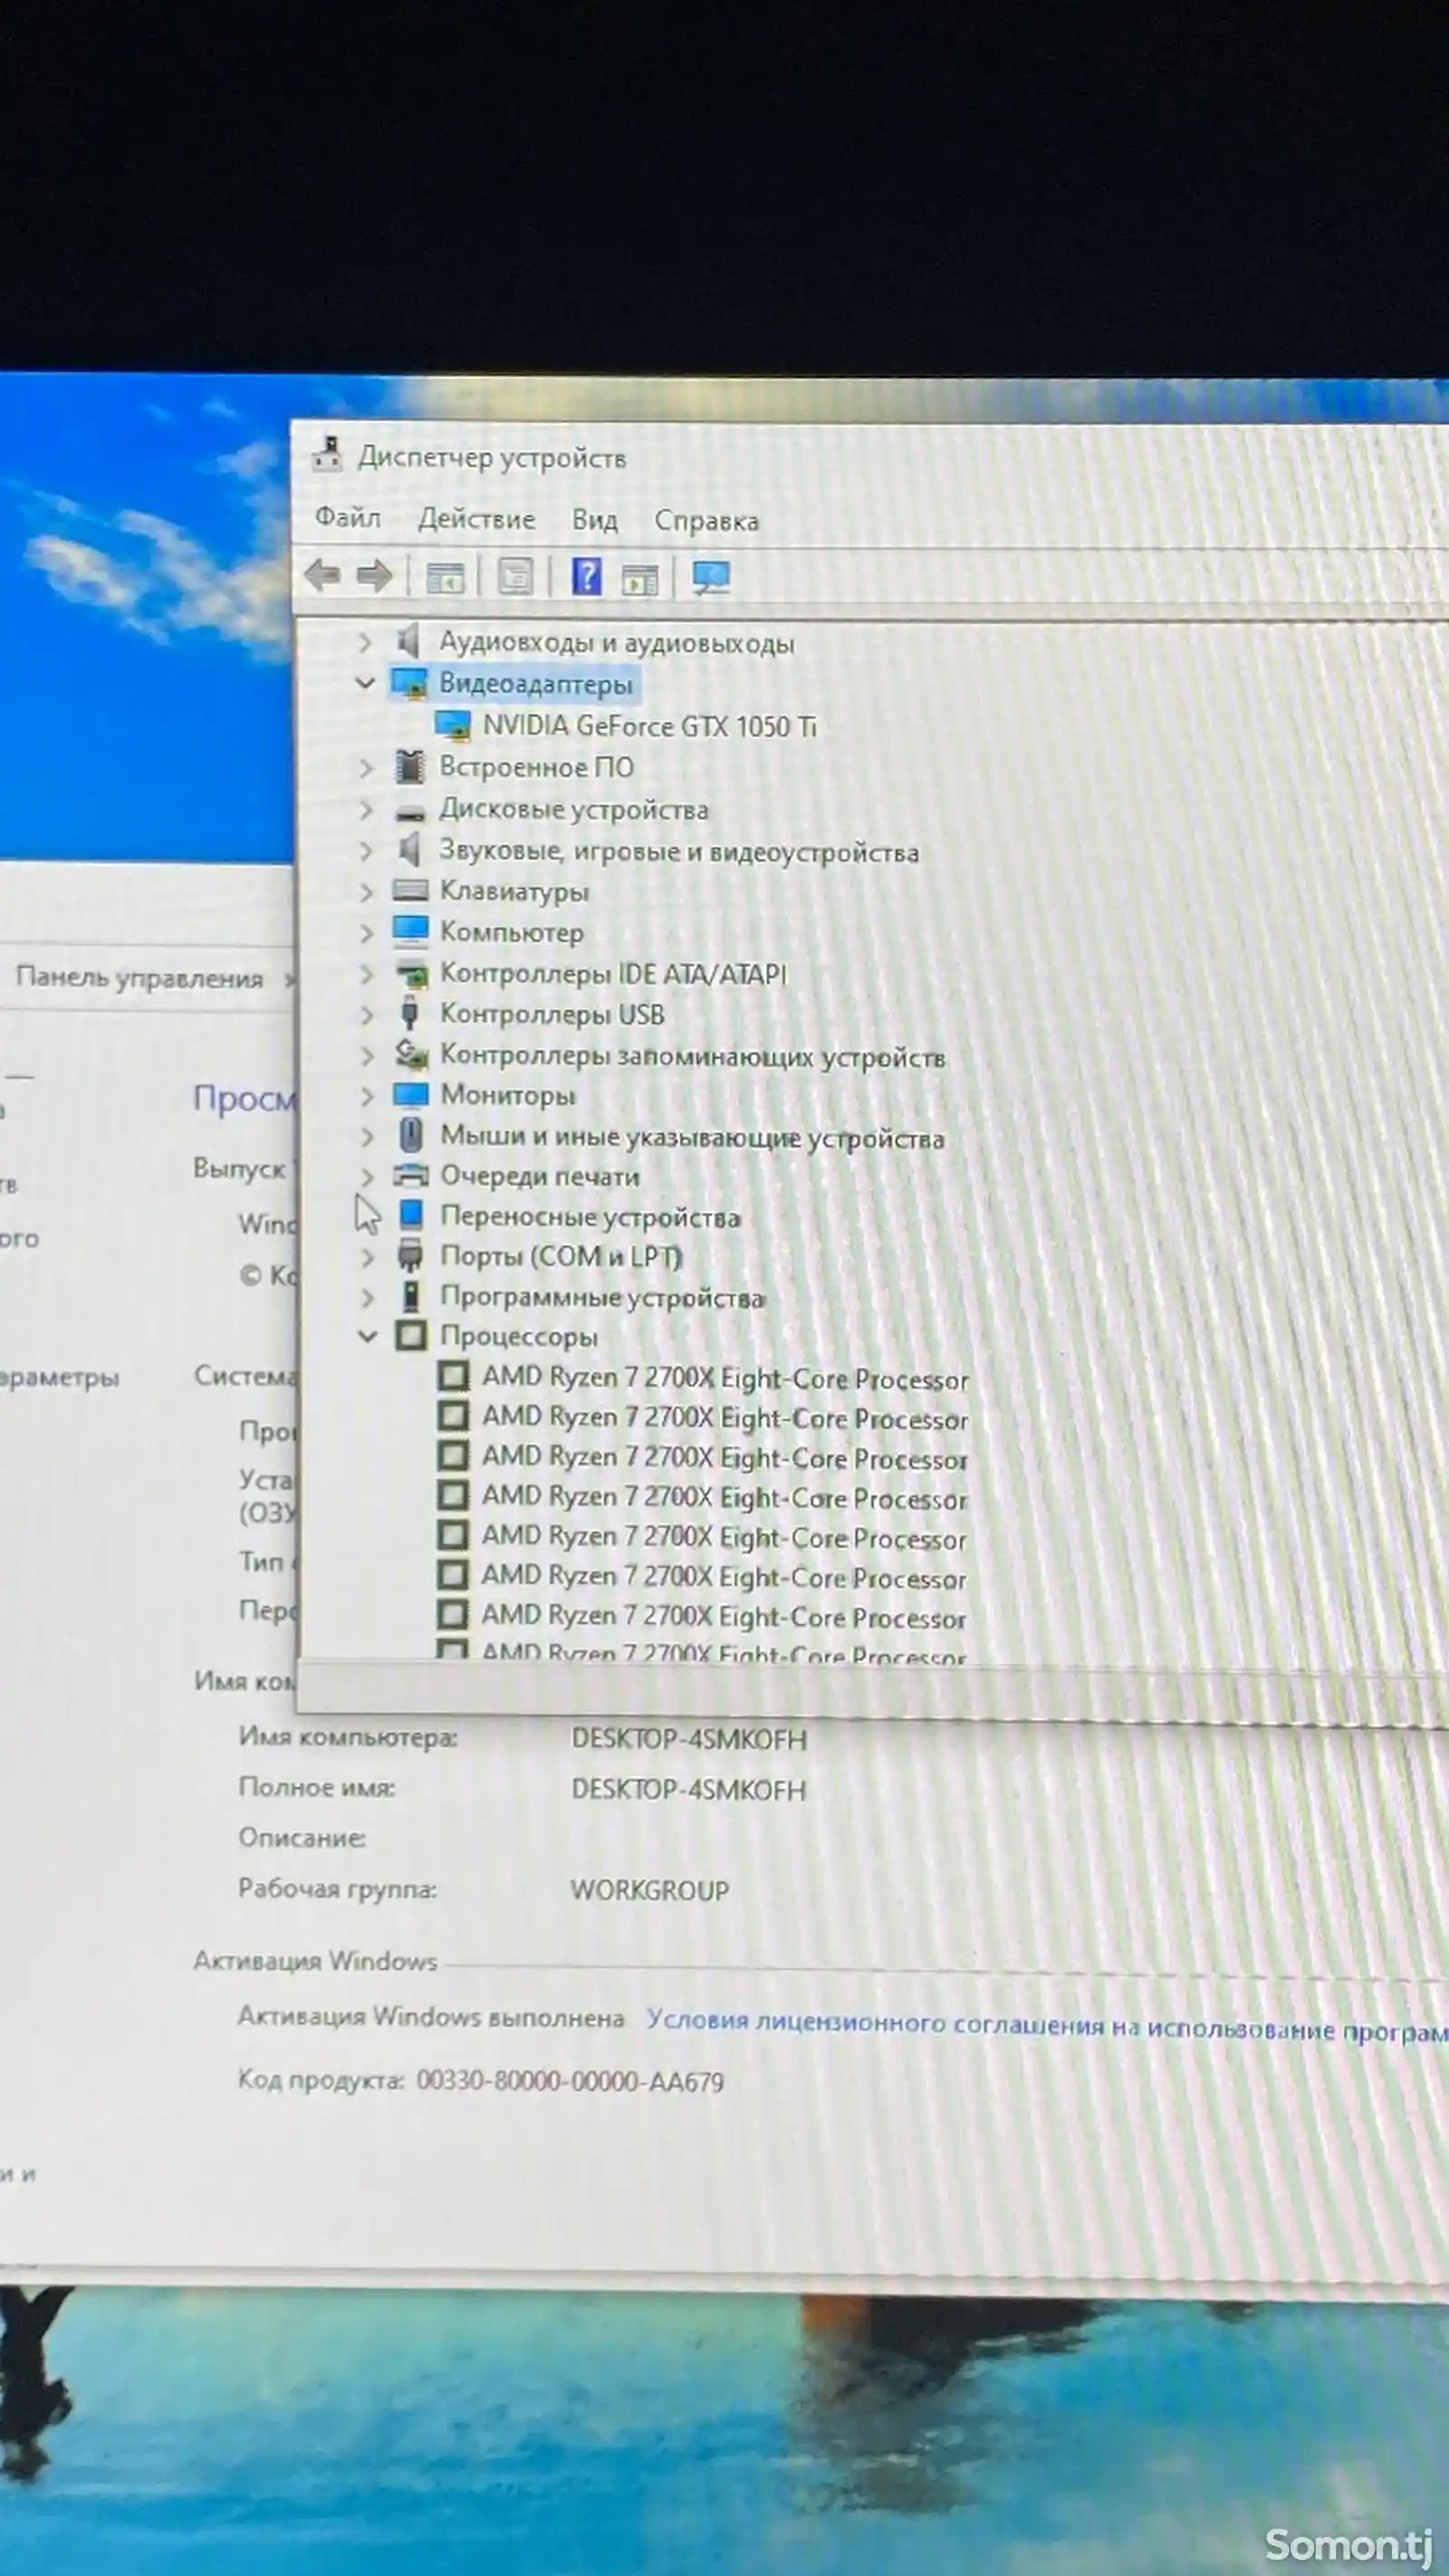Select the NVIDIA GeForce GTX 1050 Ti device
This screenshot has height=2576, width=1449.
coord(649,726)
